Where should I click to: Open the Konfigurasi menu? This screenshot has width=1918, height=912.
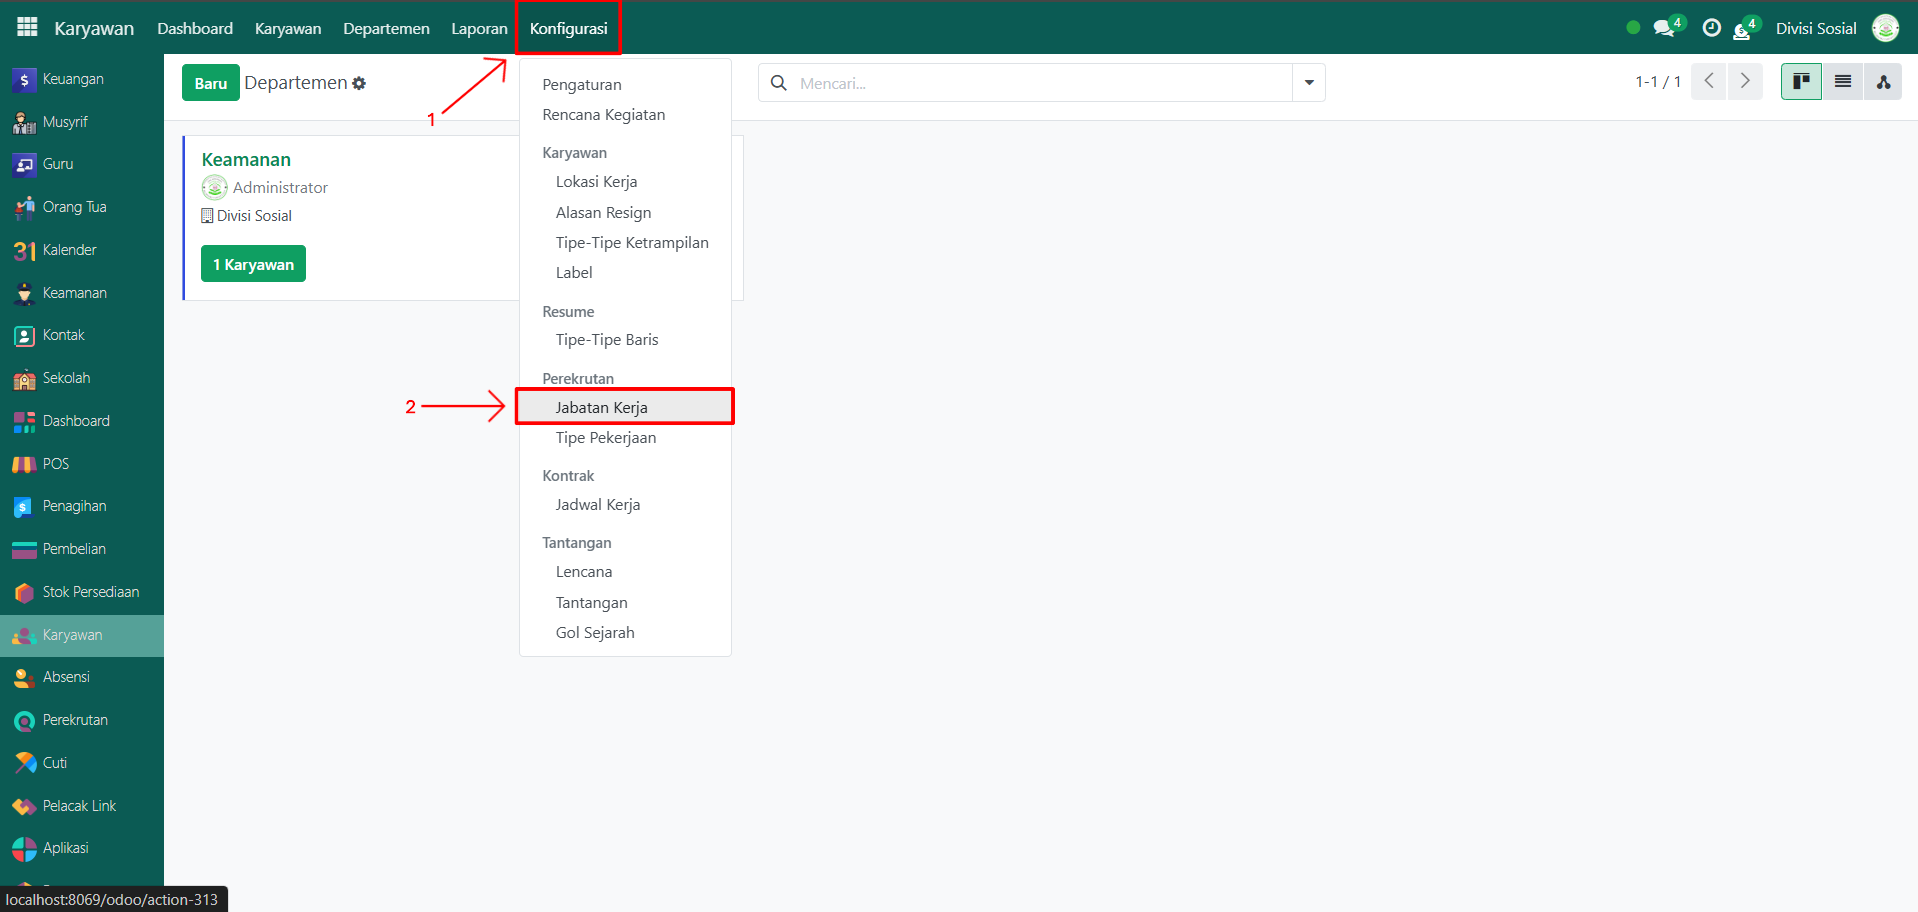pyautogui.click(x=568, y=28)
